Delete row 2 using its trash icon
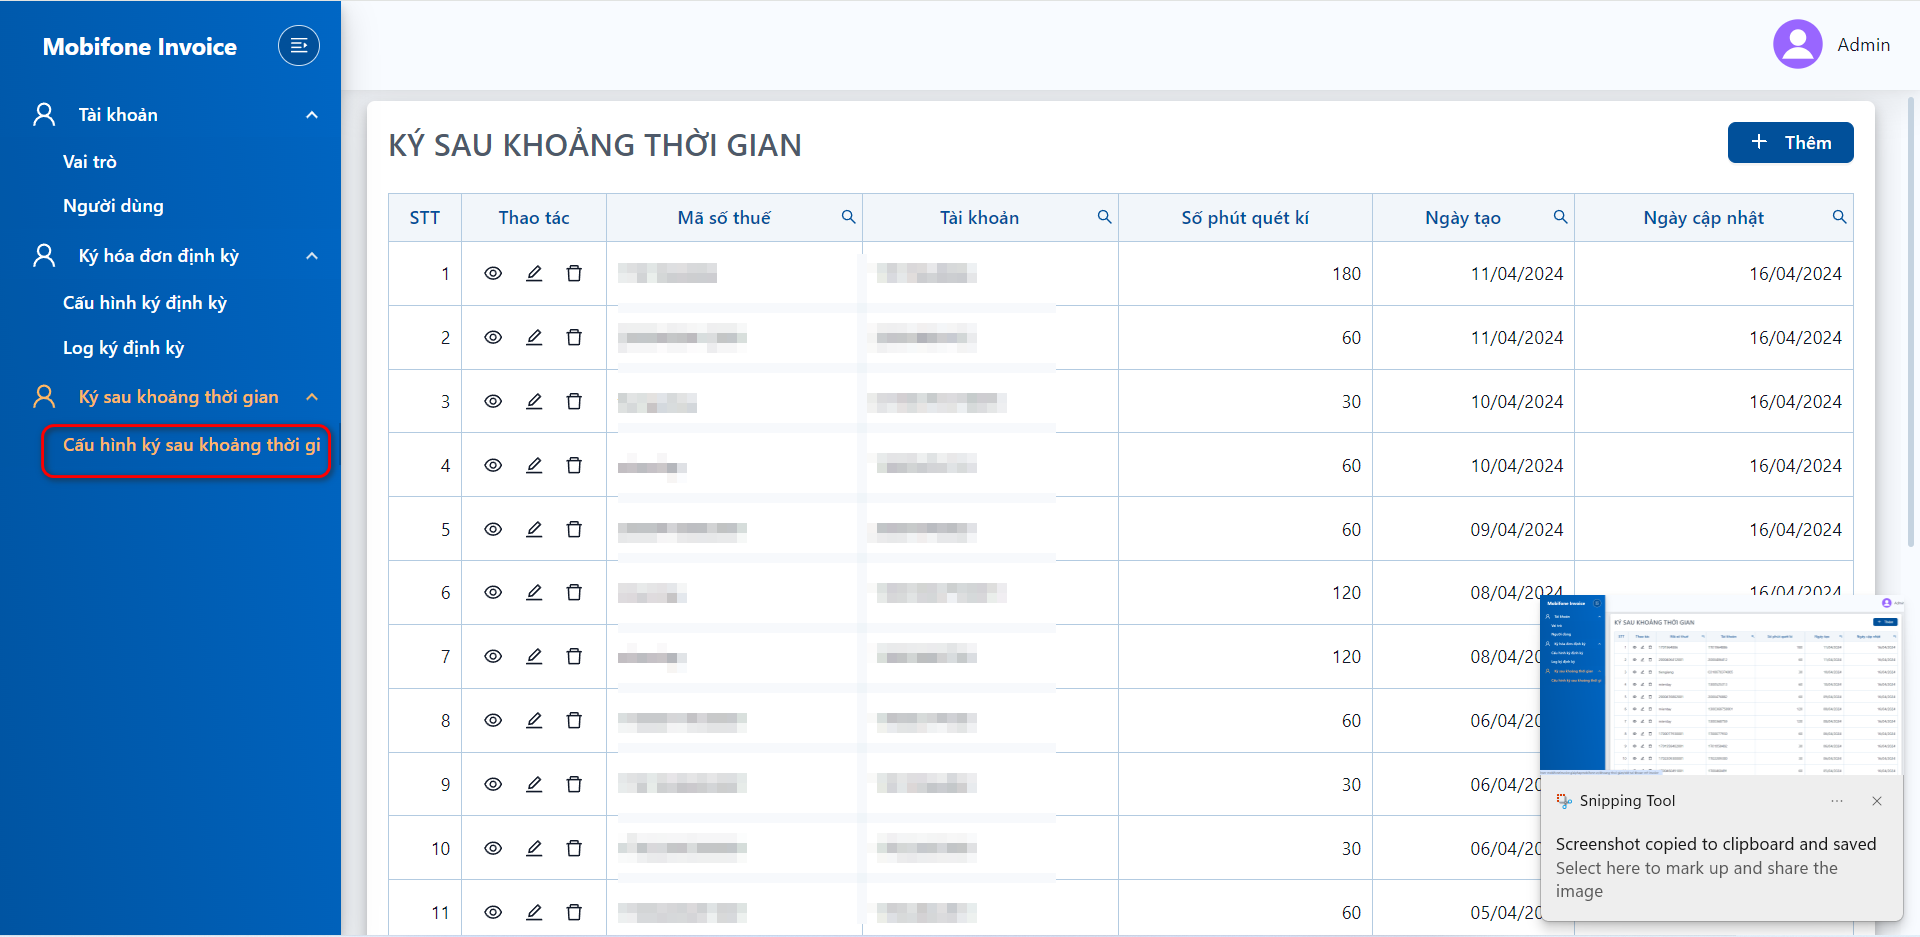1920x937 pixels. click(574, 337)
